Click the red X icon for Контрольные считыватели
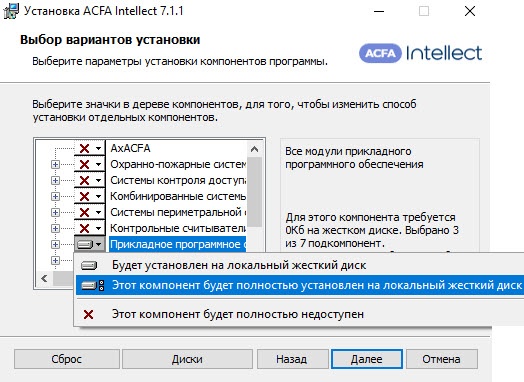Screen dimensions: 524x382 coord(85,228)
